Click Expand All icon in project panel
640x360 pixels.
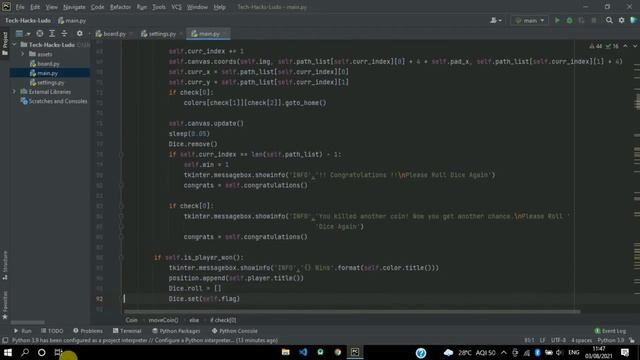click(52, 33)
